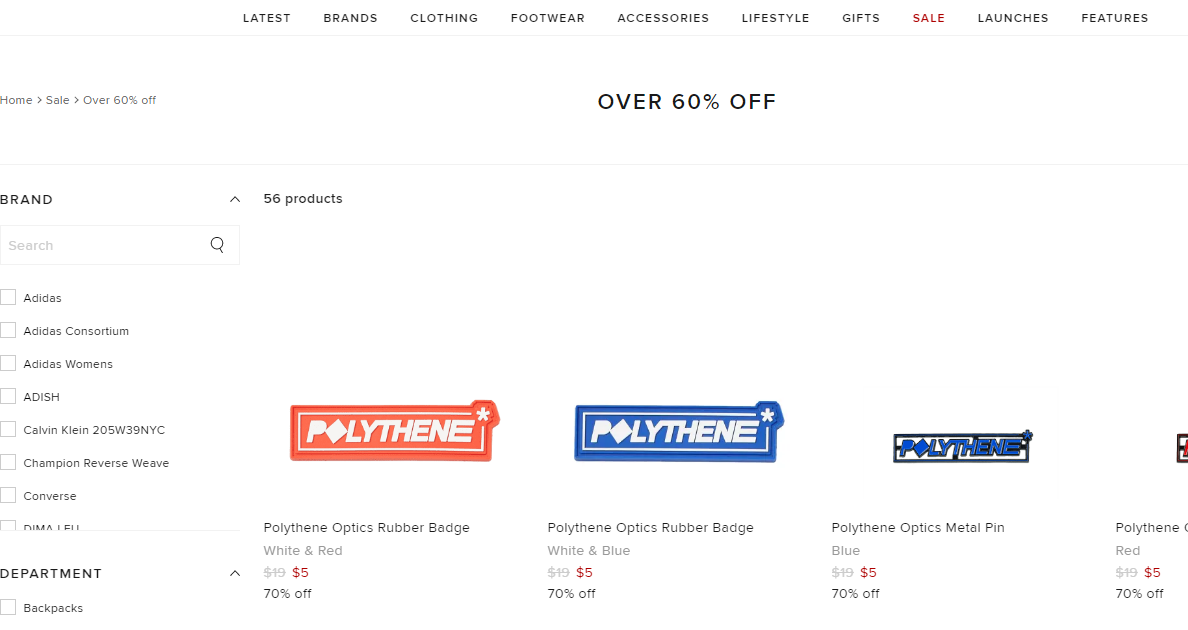Open the Launches navigation item
The image size is (1188, 630).
coord(1013,18)
